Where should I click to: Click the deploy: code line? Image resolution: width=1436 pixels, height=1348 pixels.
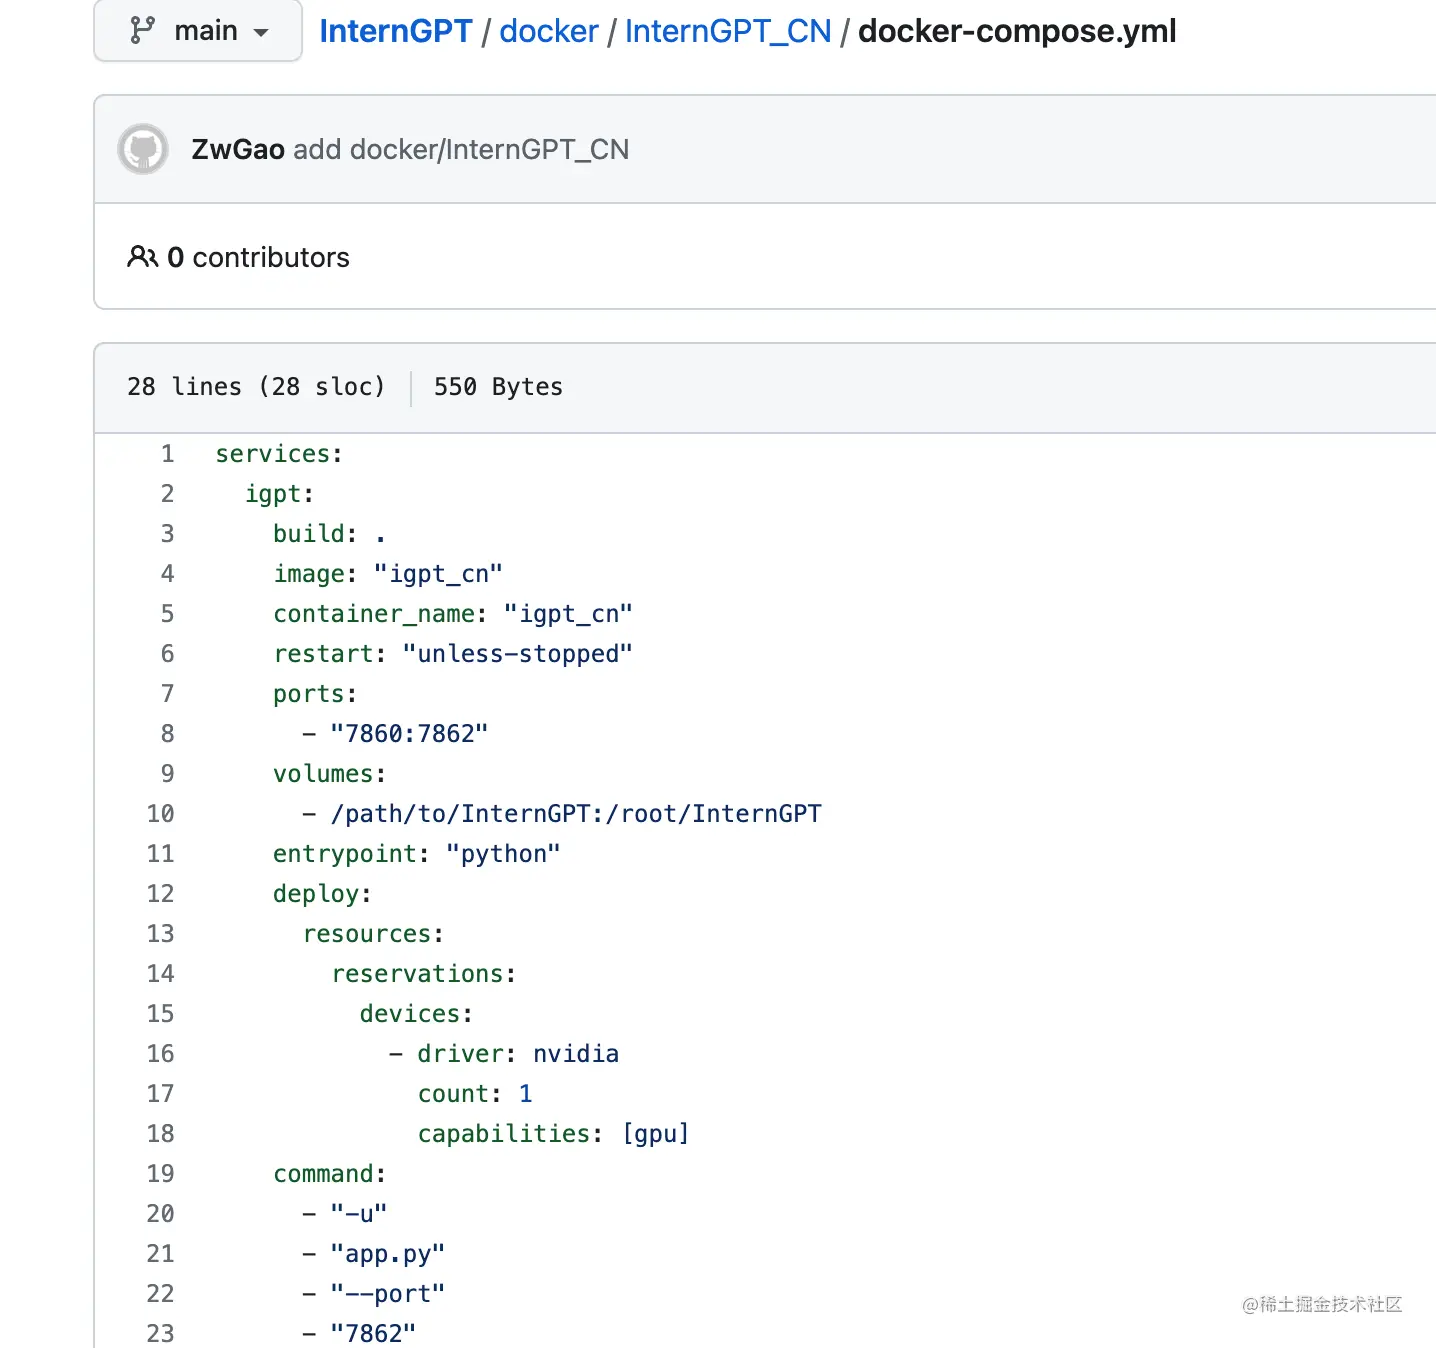tap(322, 894)
